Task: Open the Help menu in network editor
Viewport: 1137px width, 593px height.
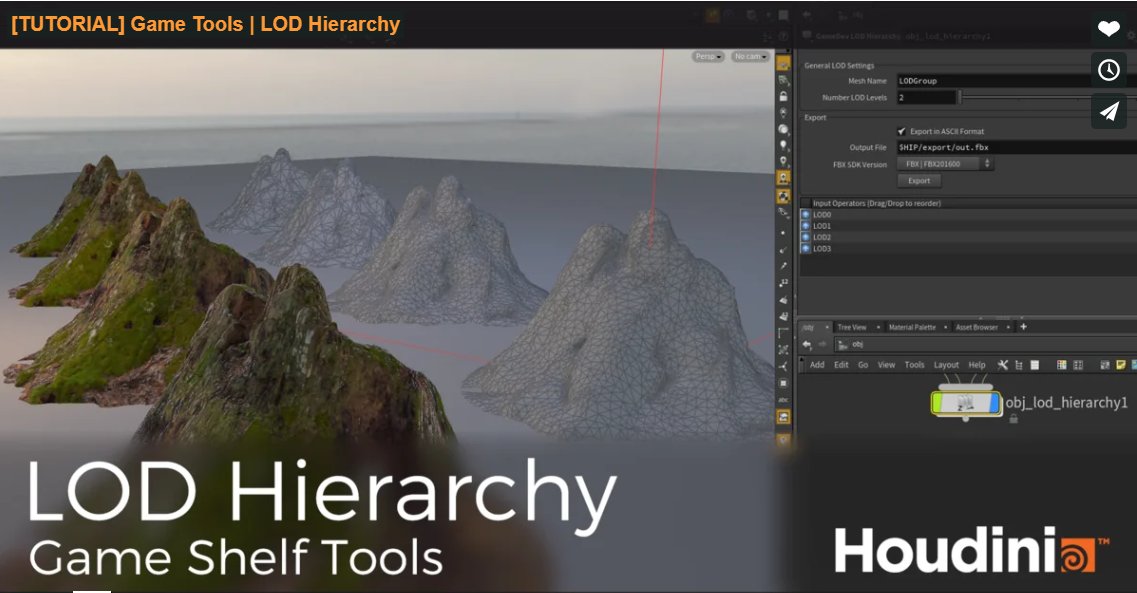Action: coord(977,365)
